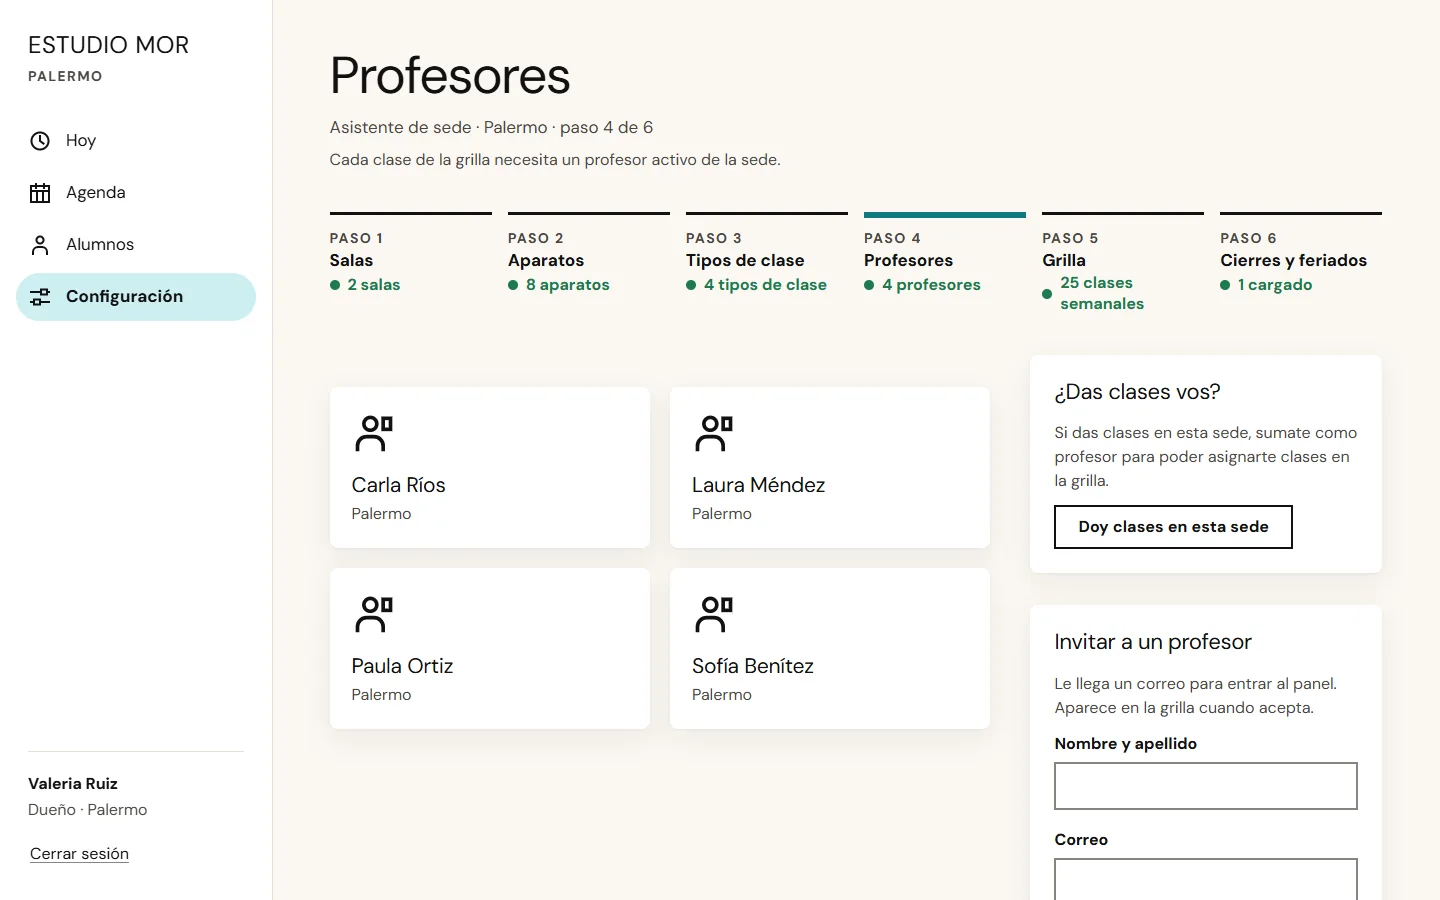Click the sliders icon beside Configuración
The width and height of the screenshot is (1440, 900).
(40, 297)
